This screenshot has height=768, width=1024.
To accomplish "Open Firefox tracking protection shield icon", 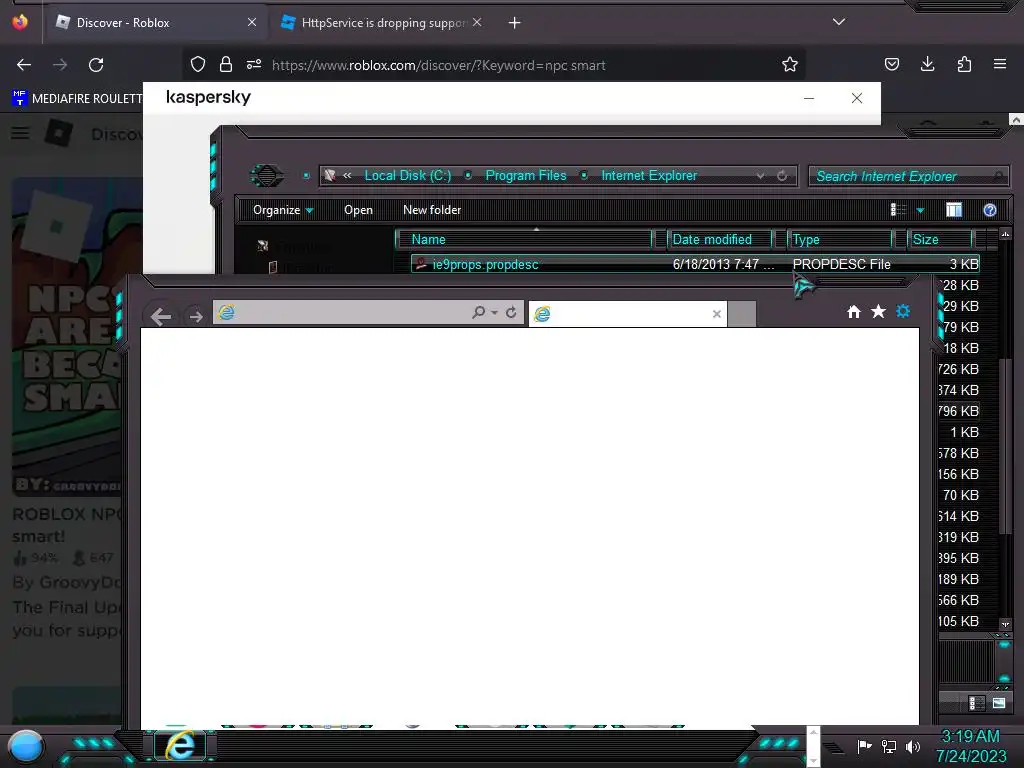I will click(198, 65).
